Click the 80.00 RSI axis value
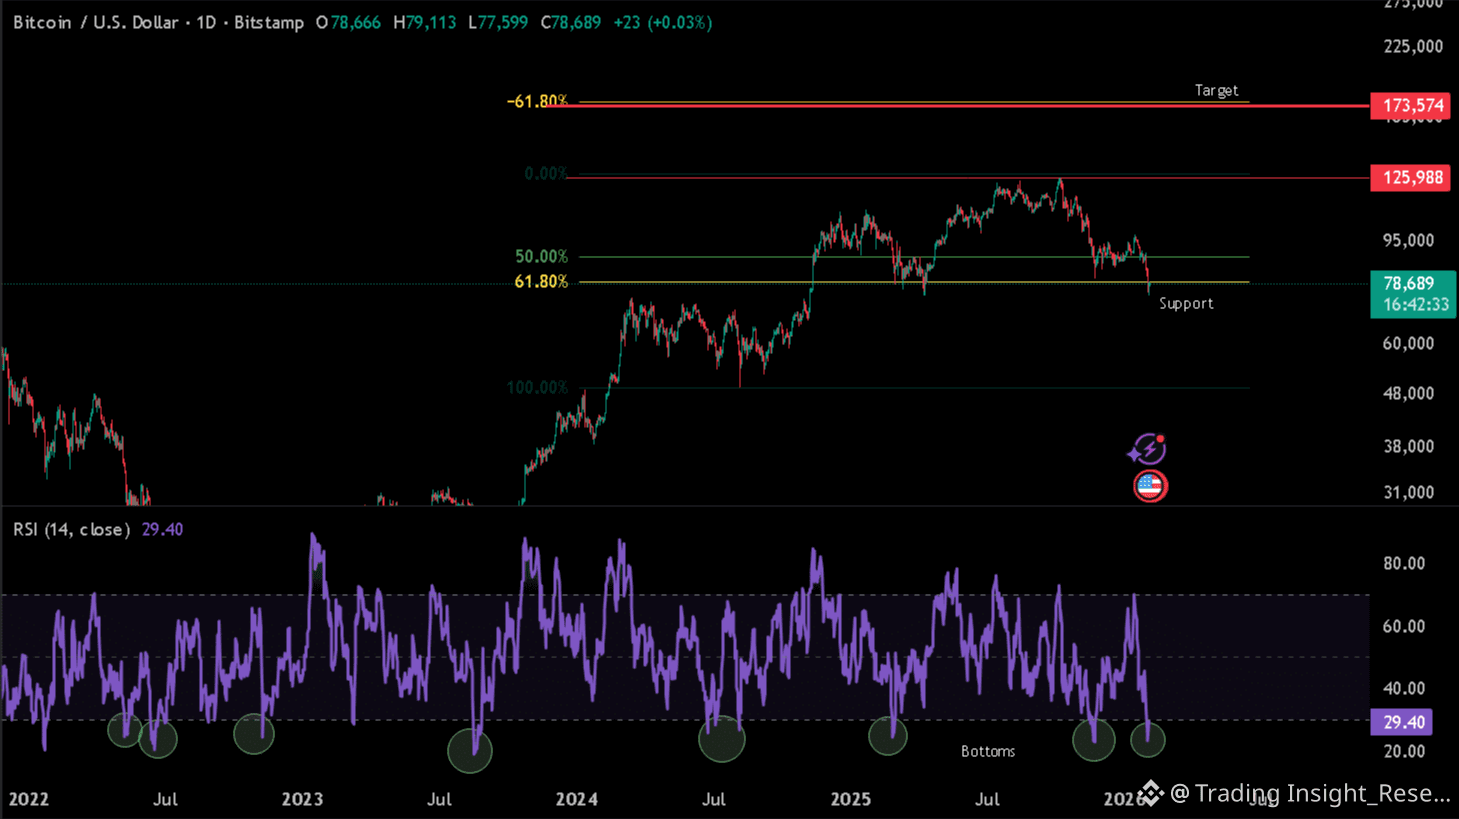This screenshot has width=1459, height=819. pyautogui.click(x=1404, y=563)
